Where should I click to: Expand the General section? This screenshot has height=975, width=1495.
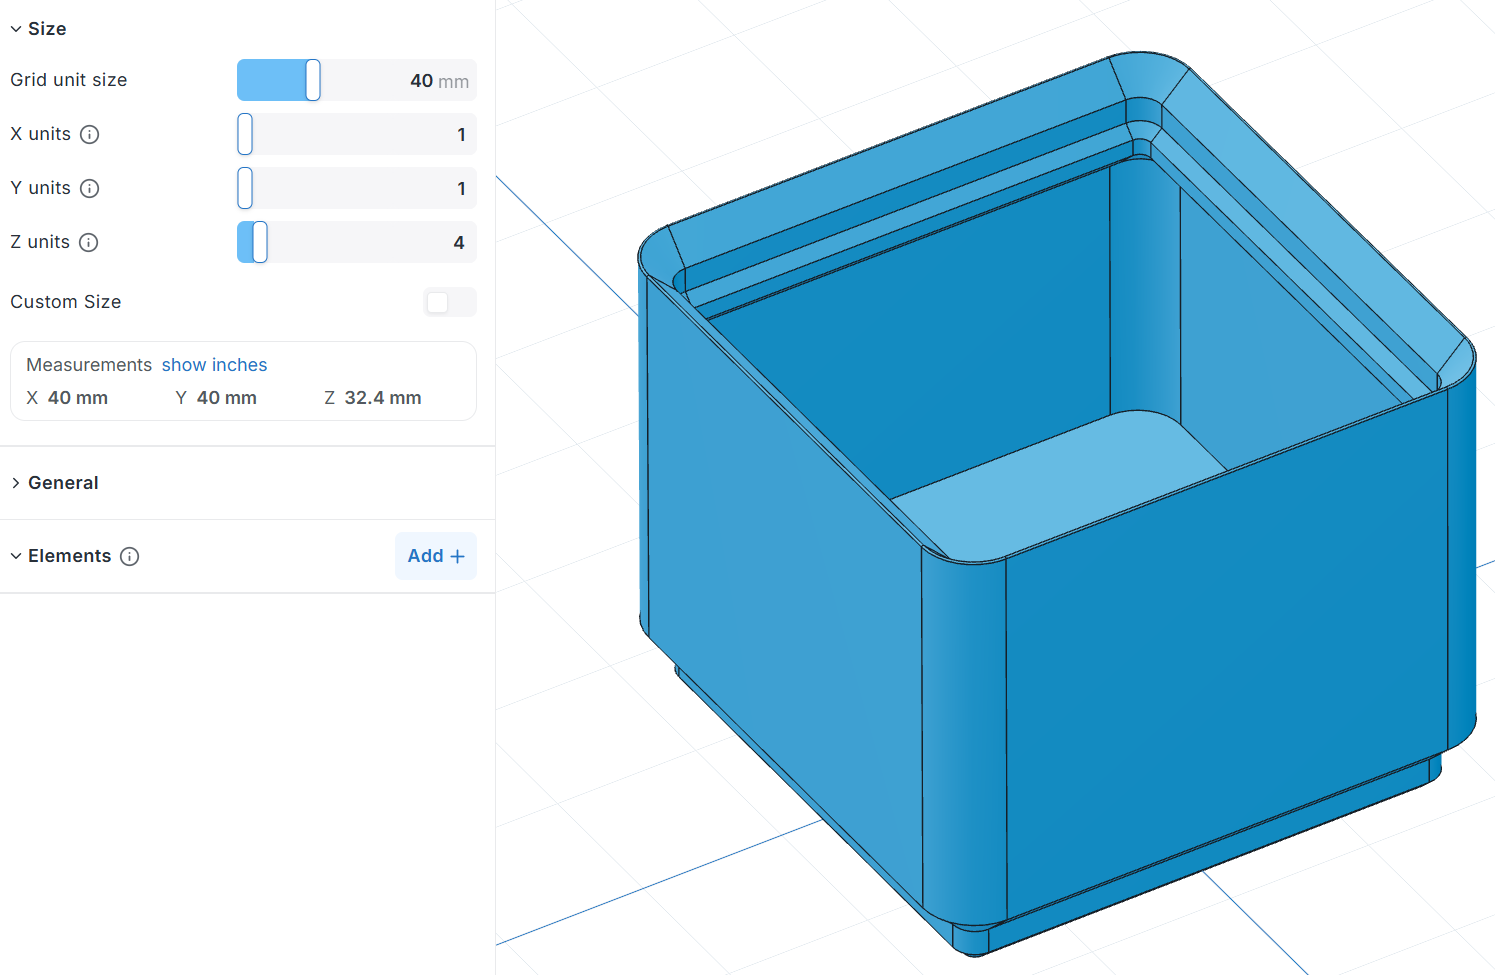[x=16, y=483]
